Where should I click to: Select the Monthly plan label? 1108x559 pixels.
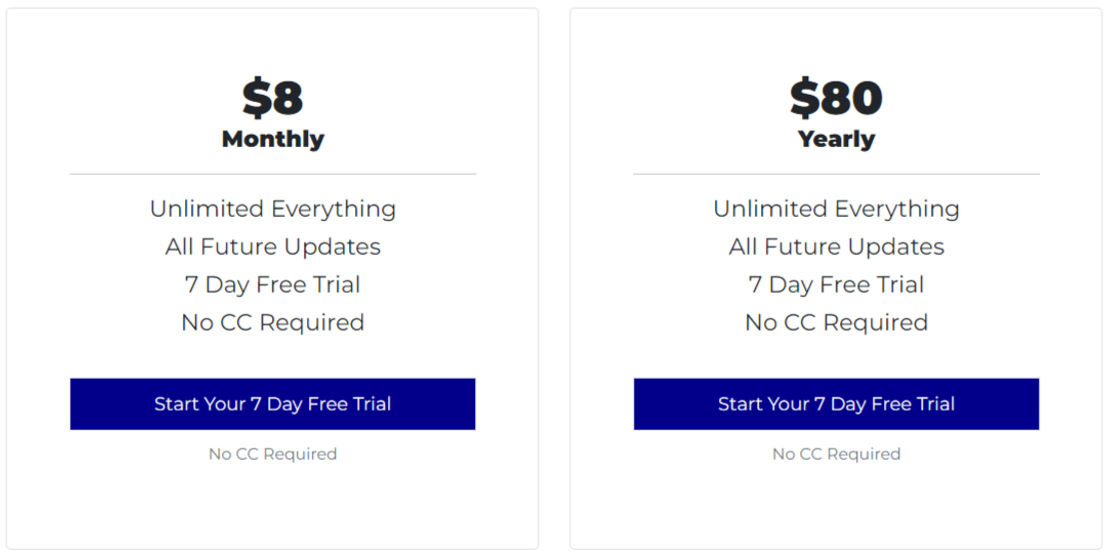[273, 139]
